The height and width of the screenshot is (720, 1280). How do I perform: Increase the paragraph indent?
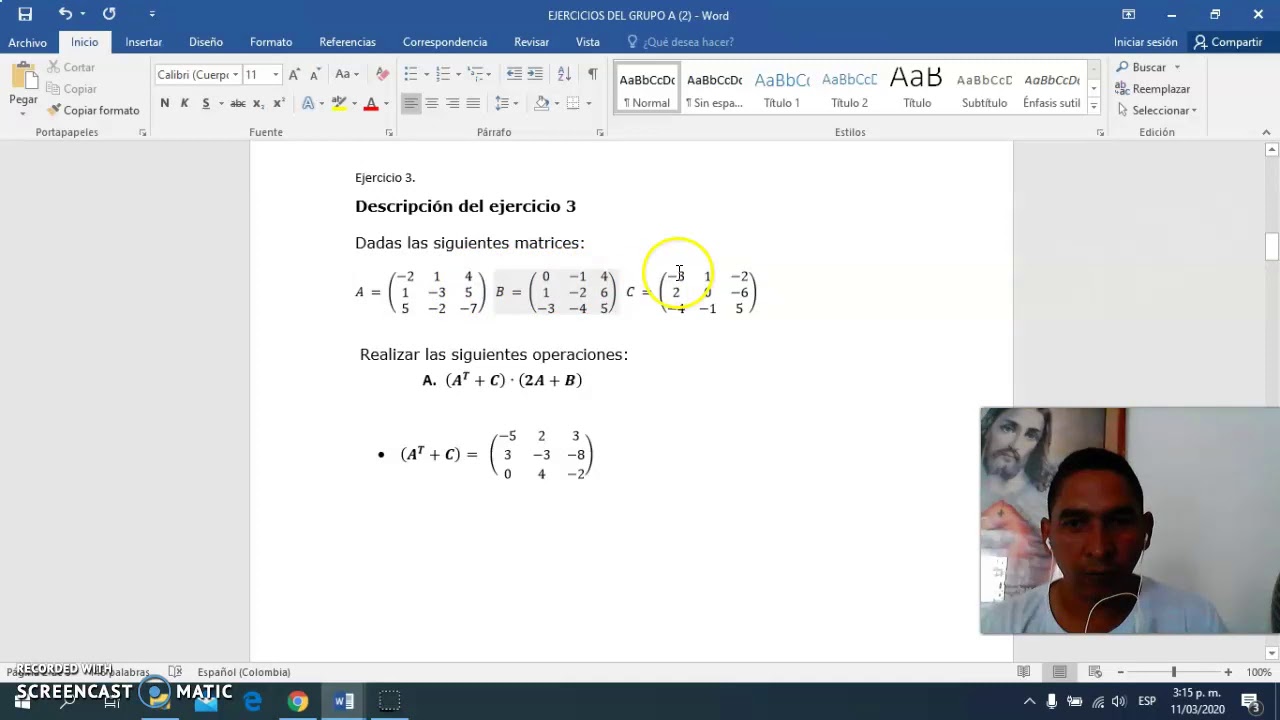(x=535, y=74)
